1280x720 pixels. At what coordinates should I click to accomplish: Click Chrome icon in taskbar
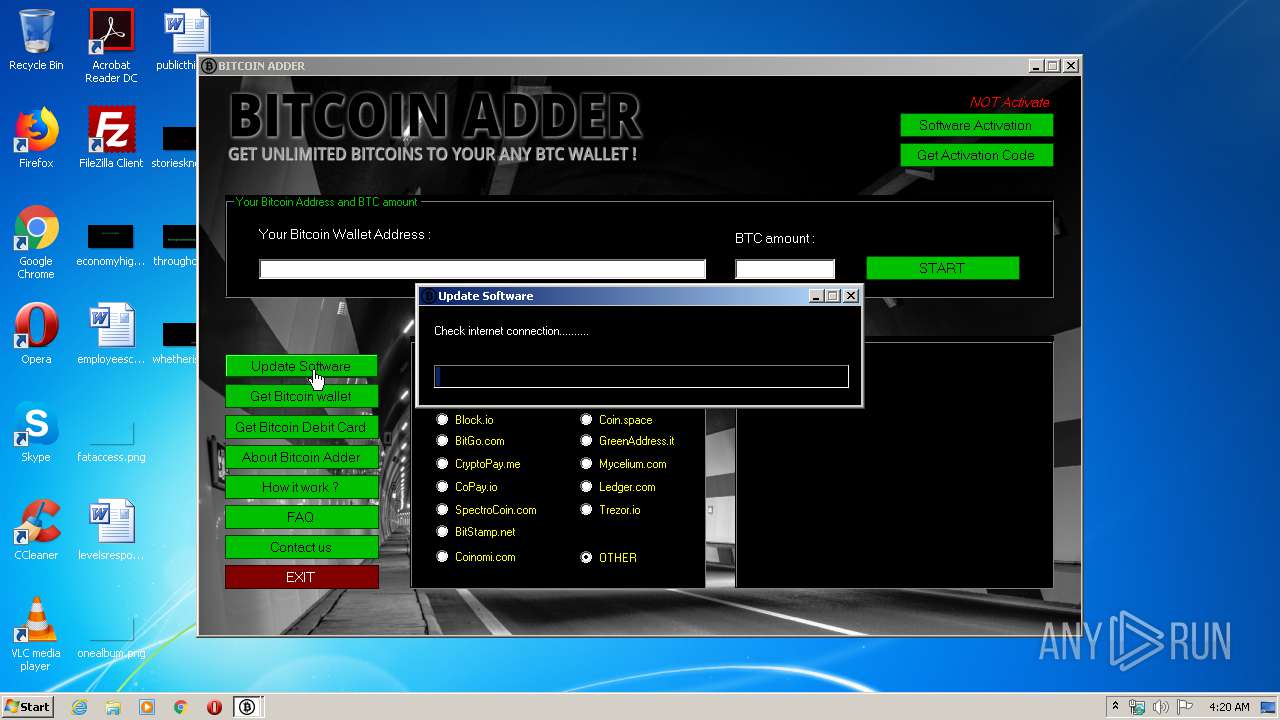pyautogui.click(x=180, y=707)
